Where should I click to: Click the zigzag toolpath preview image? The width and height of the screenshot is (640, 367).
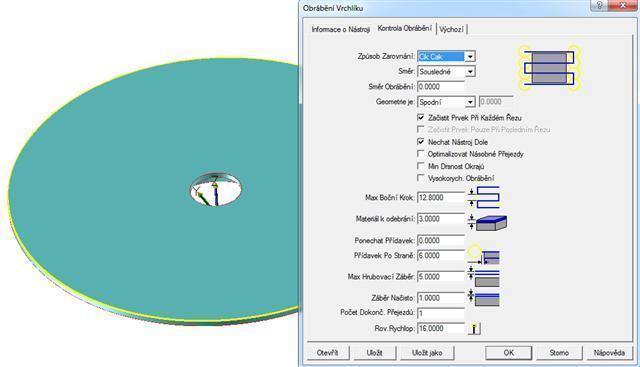point(549,68)
